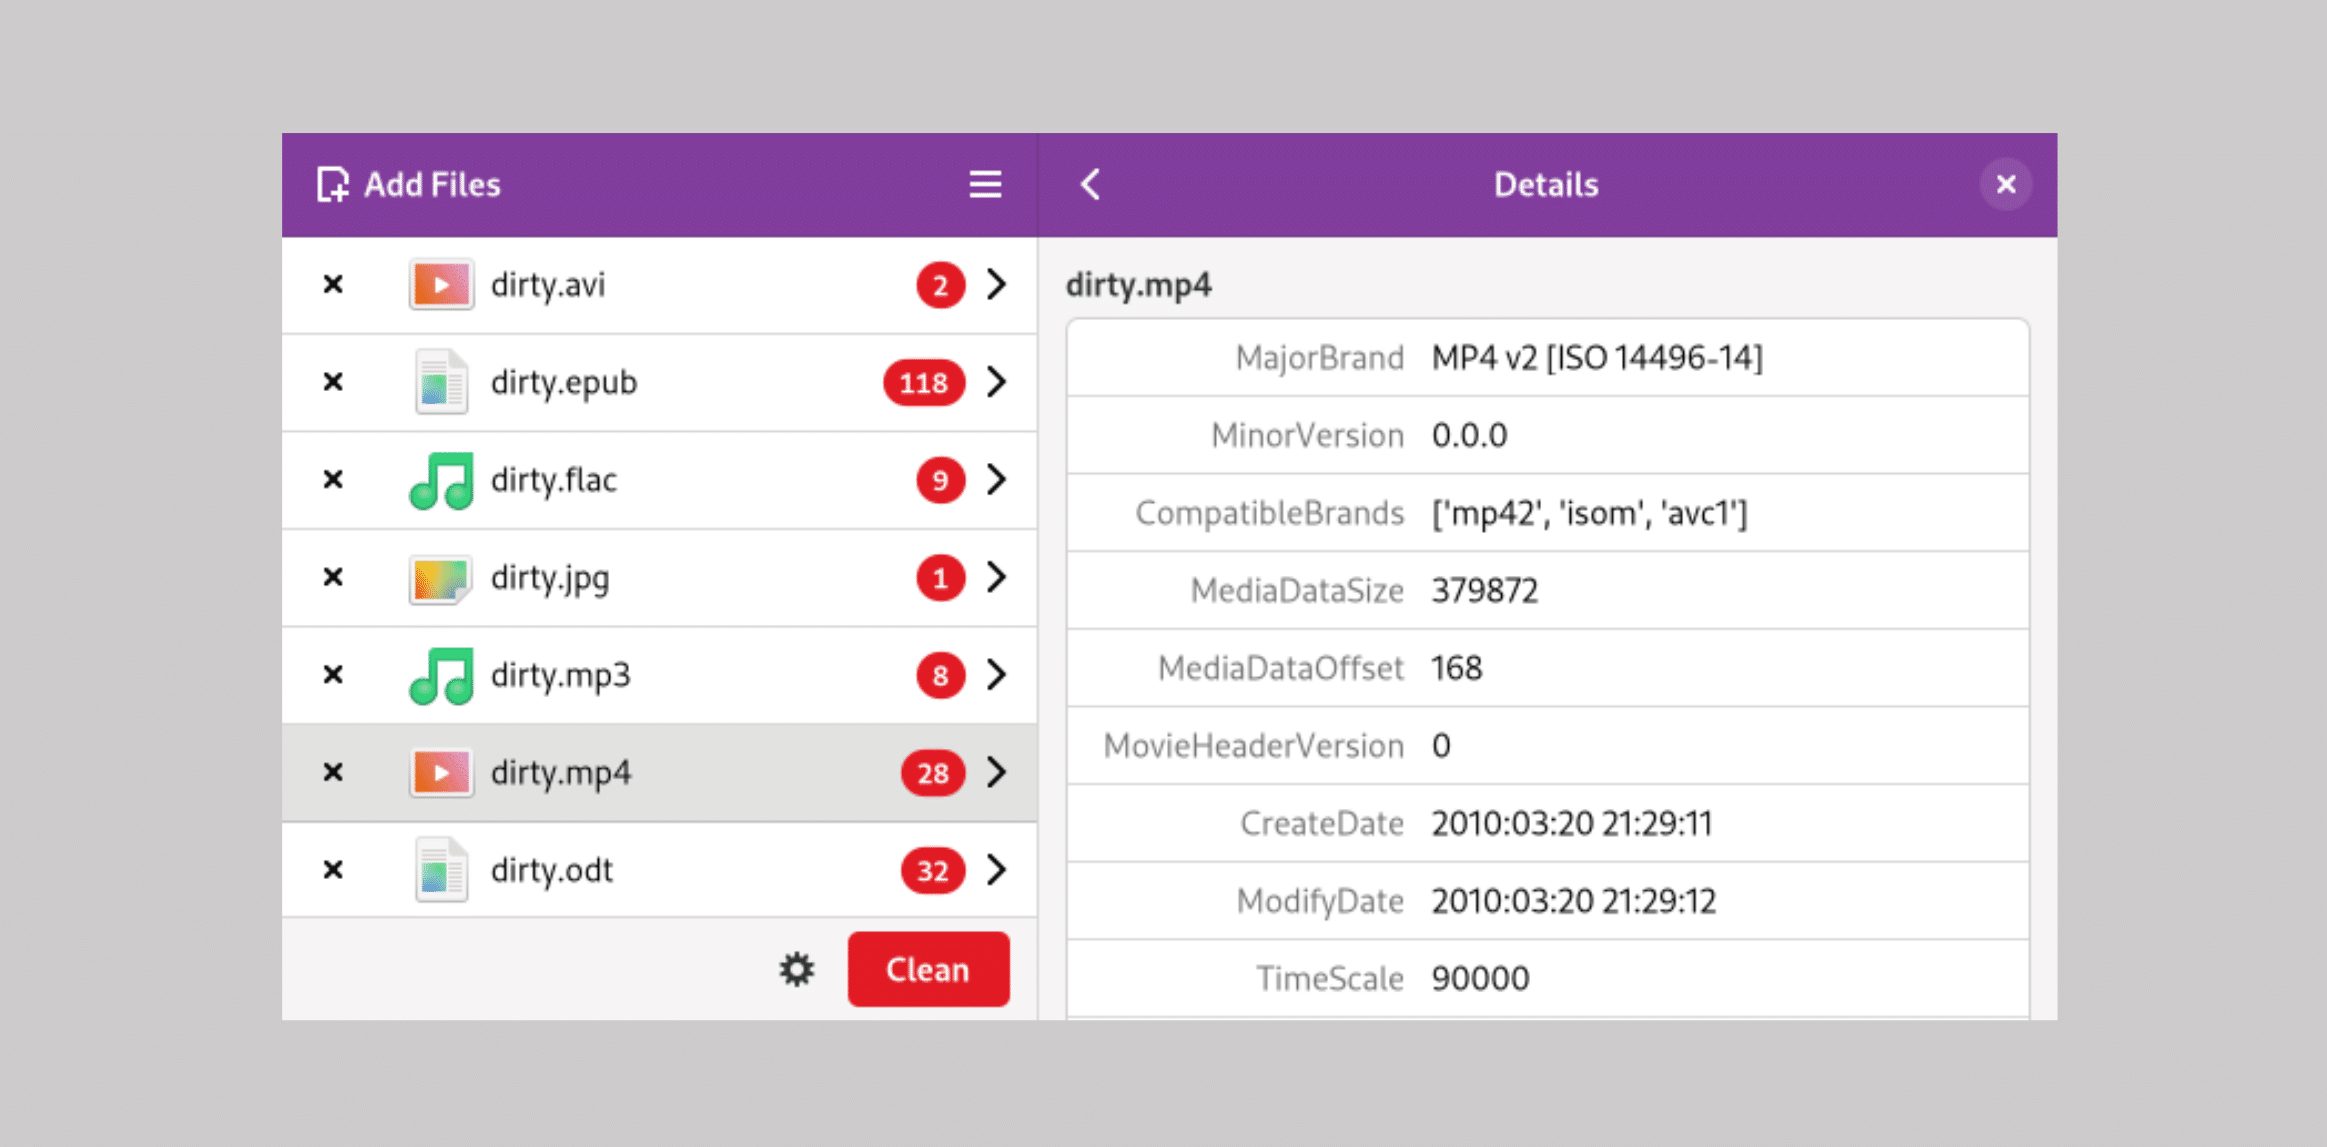Expand details chevron for dirty.avi
Image resolution: width=2327 pixels, height=1147 pixels.
point(996,285)
